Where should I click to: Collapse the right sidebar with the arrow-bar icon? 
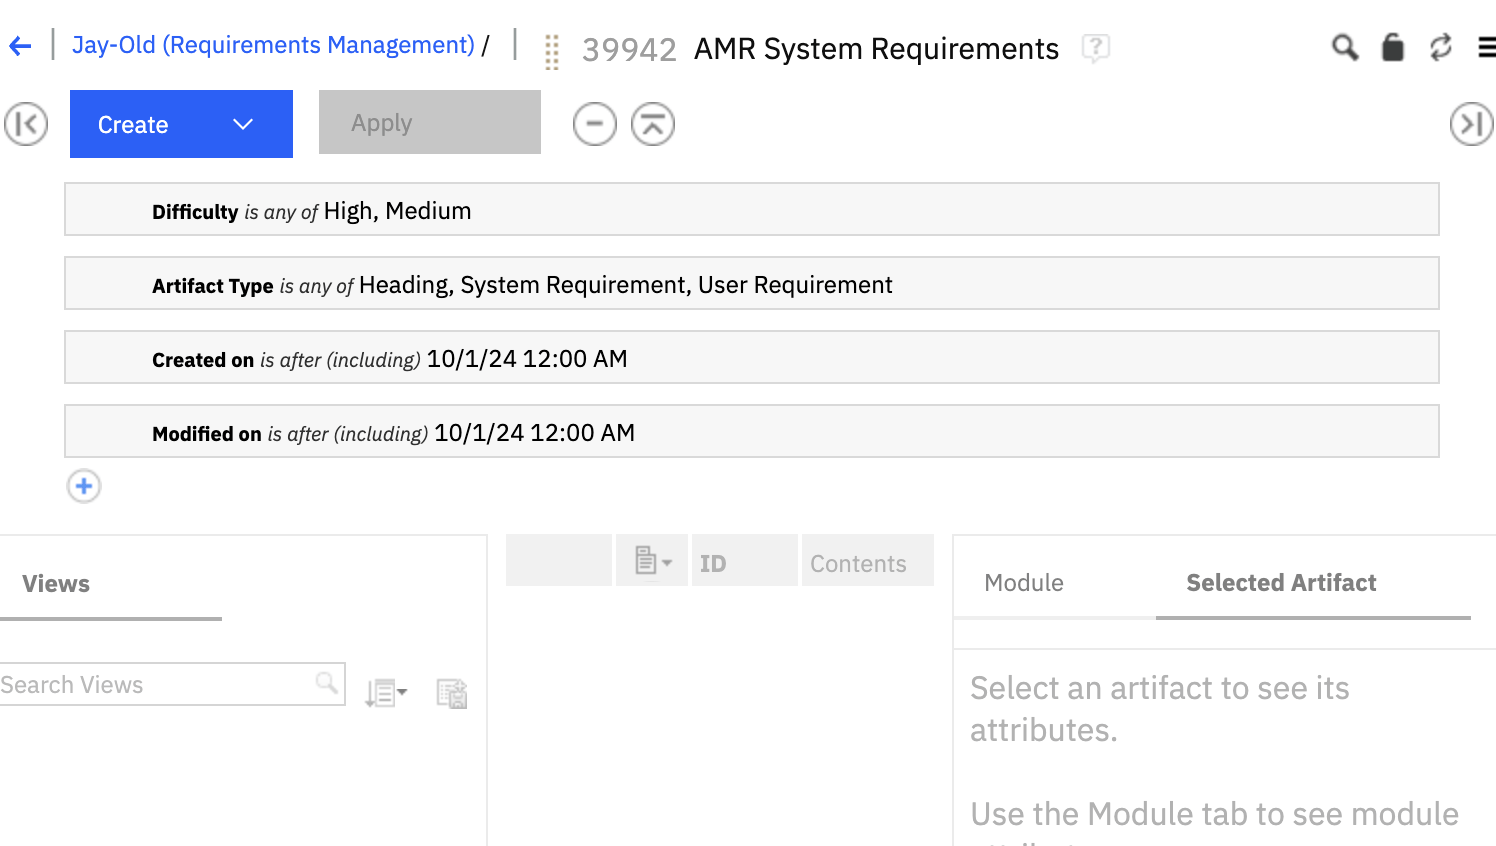(x=1472, y=124)
